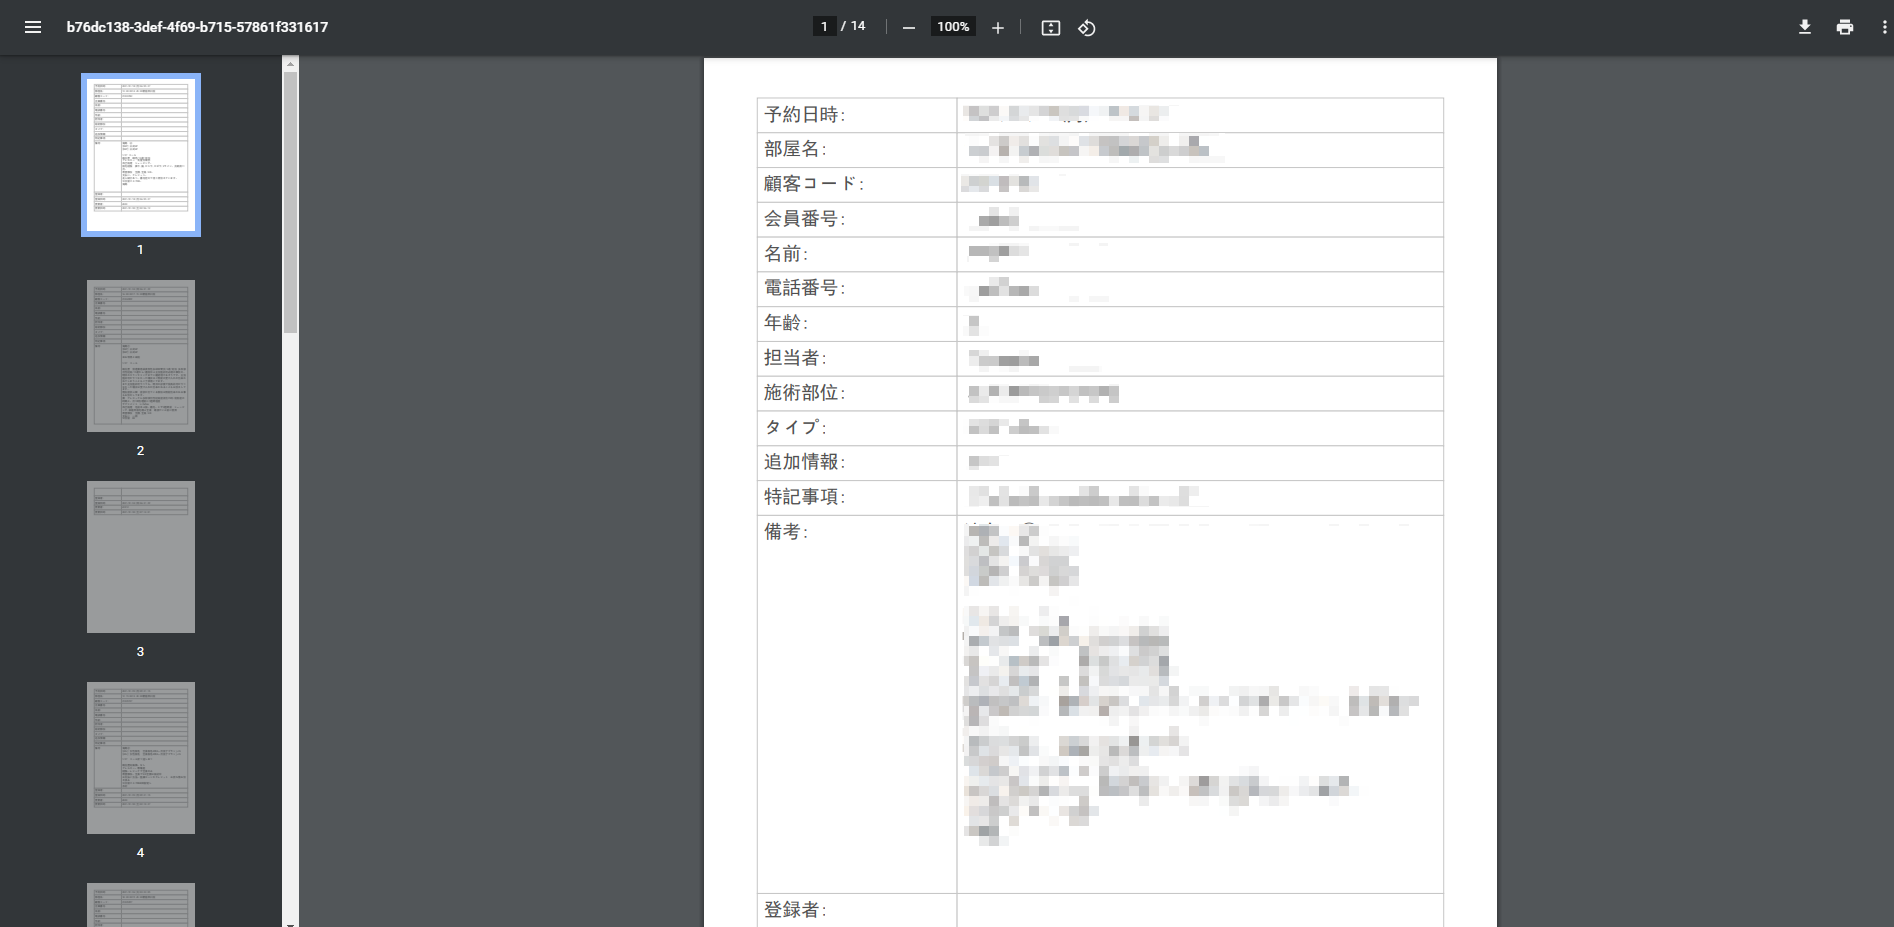Open the partially visible page 5 thumbnail
The height and width of the screenshot is (927, 1894).
[x=140, y=905]
